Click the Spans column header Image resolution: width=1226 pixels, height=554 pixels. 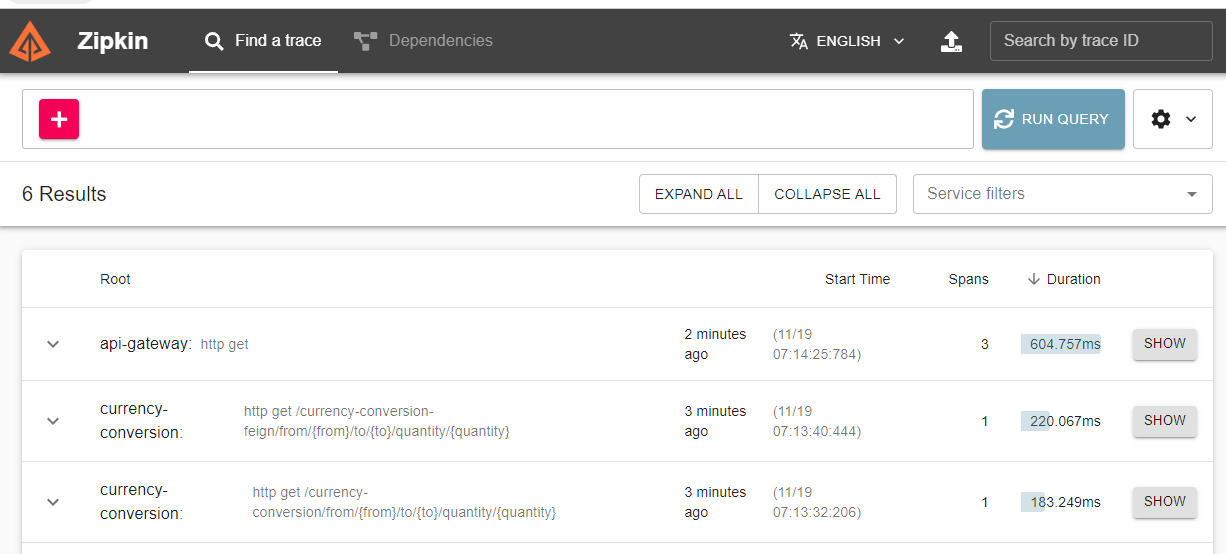[x=968, y=279]
